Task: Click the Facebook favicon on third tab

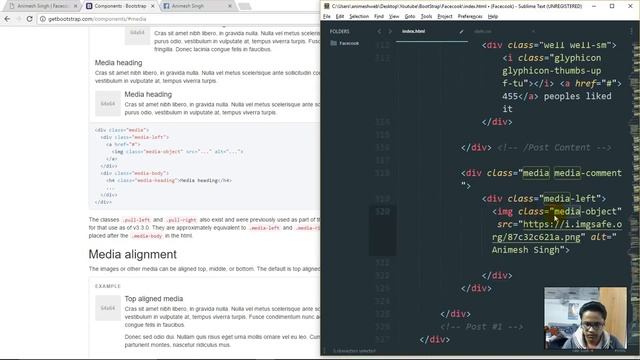Action: [166, 6]
